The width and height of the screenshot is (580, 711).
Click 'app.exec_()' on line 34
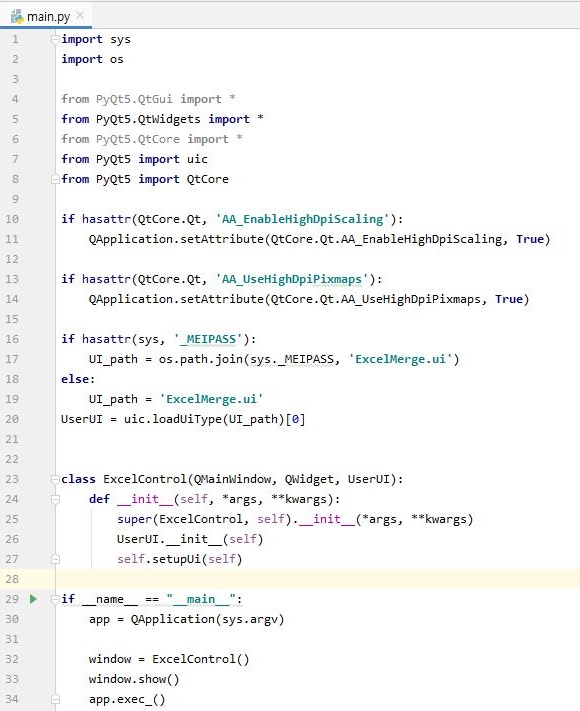[127, 699]
